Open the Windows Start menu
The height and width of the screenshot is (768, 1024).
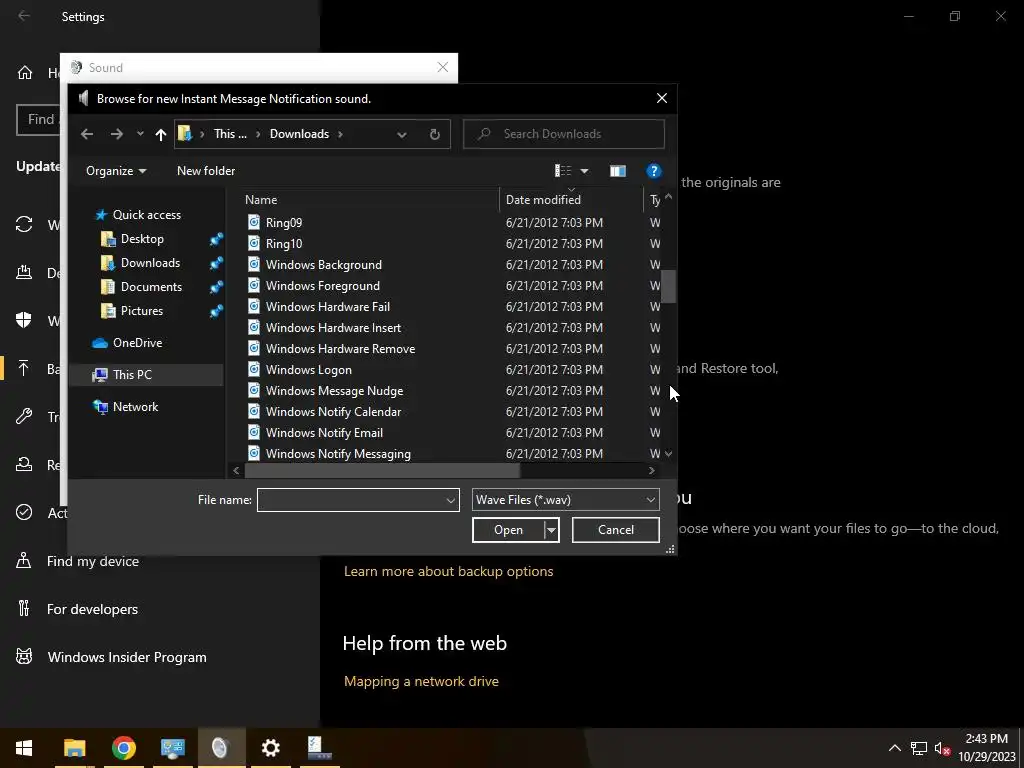(x=24, y=748)
